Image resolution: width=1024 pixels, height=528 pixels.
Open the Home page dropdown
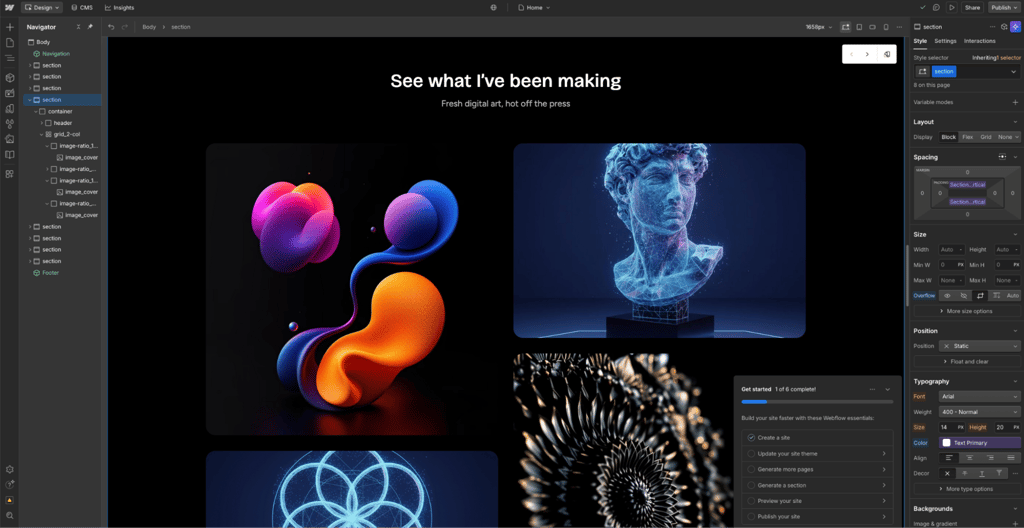tap(534, 8)
